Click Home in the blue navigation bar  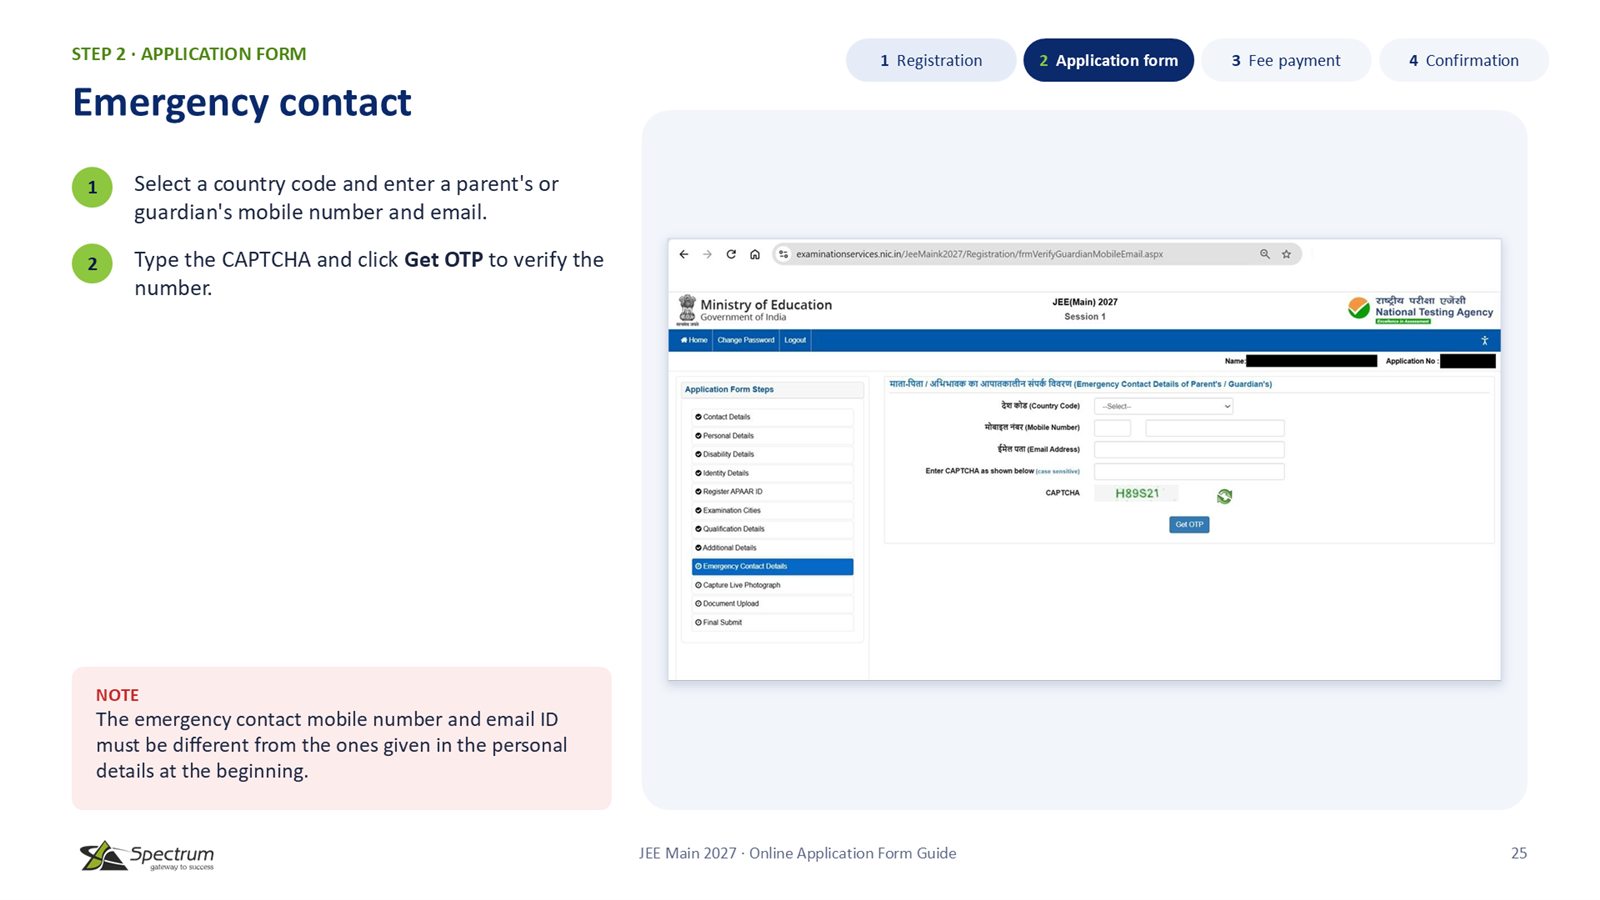694,340
